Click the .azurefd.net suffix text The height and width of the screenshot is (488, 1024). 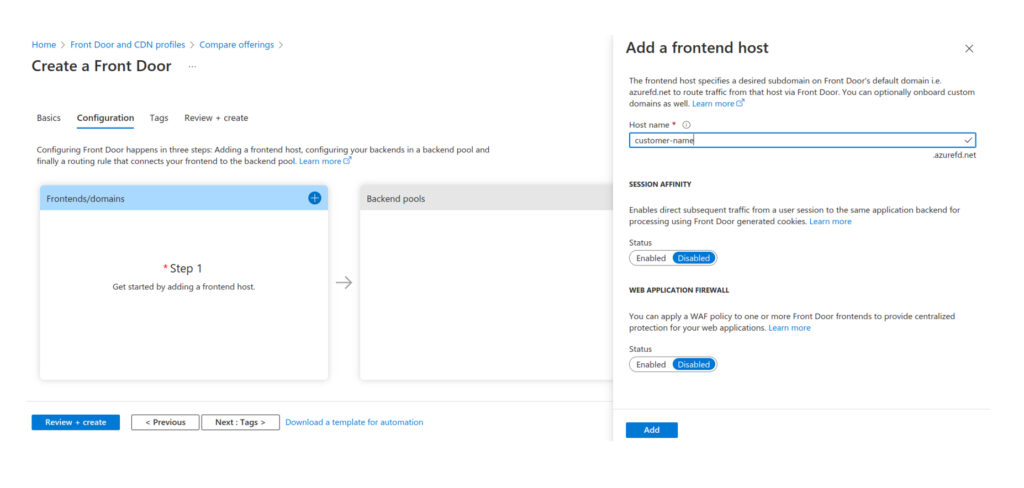click(955, 155)
